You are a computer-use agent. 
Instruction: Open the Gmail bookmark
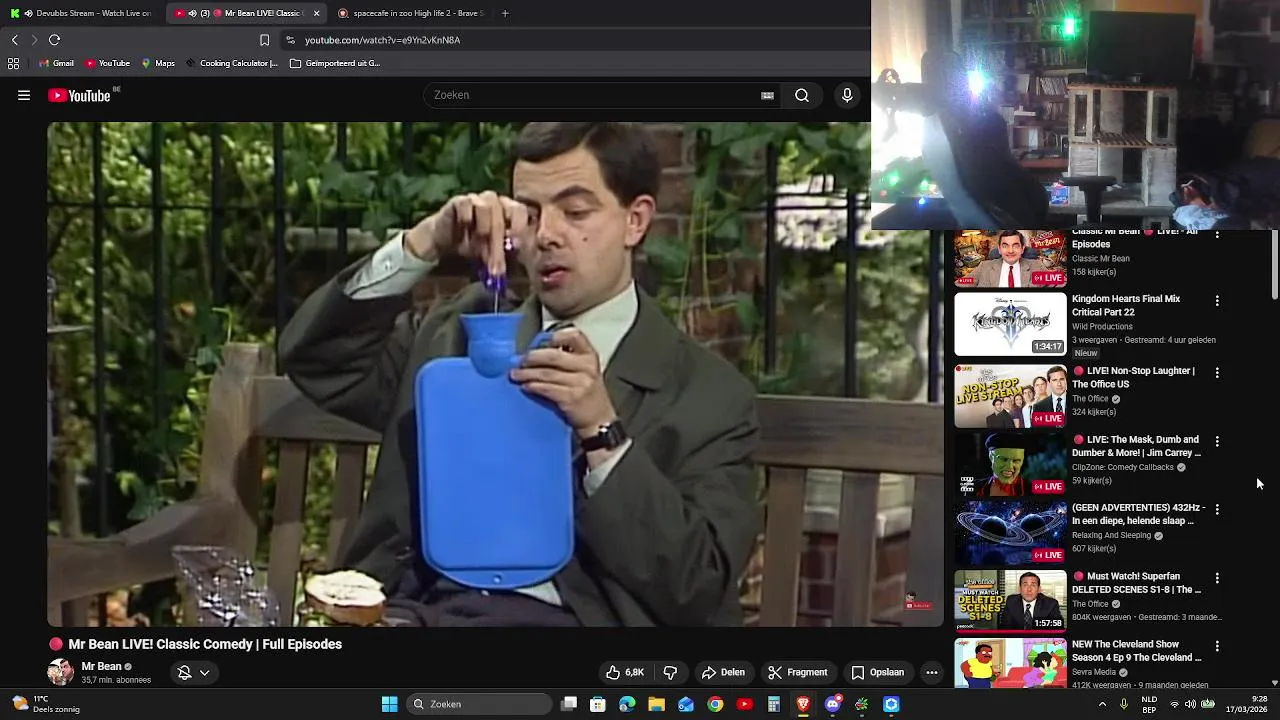click(x=56, y=63)
